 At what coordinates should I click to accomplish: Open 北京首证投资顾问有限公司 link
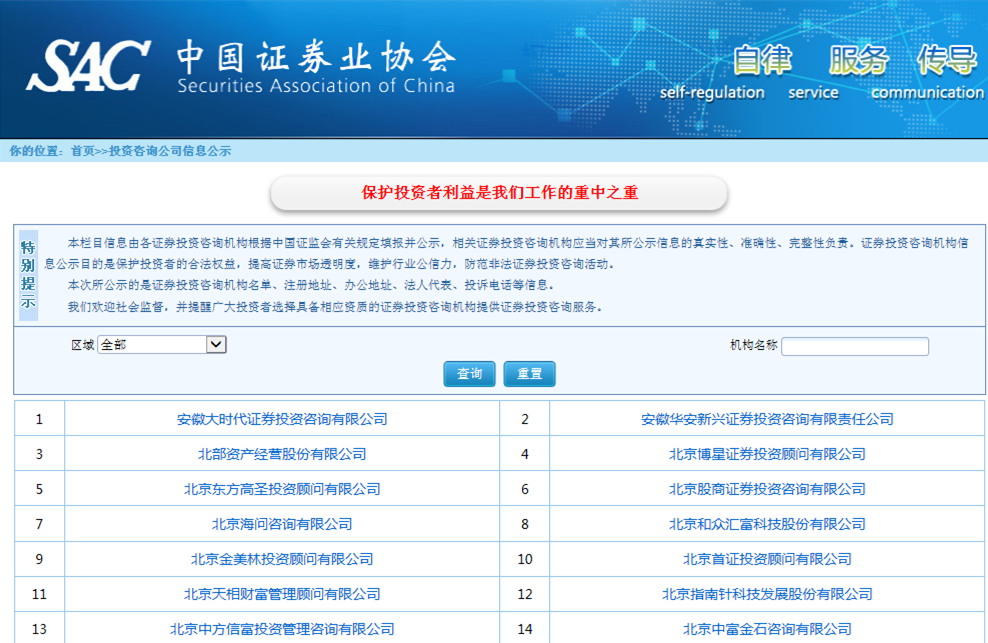[x=767, y=559]
